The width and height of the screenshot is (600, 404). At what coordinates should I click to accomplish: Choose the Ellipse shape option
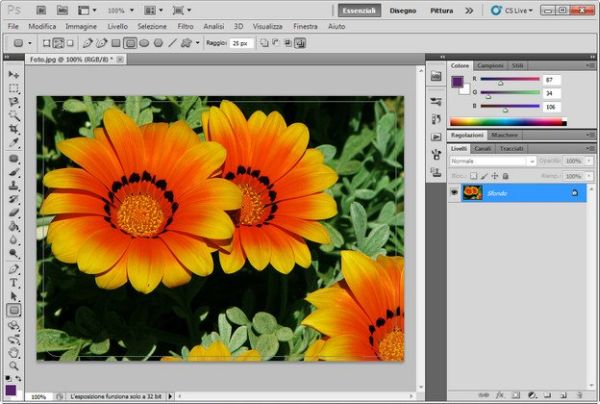pyautogui.click(x=144, y=43)
